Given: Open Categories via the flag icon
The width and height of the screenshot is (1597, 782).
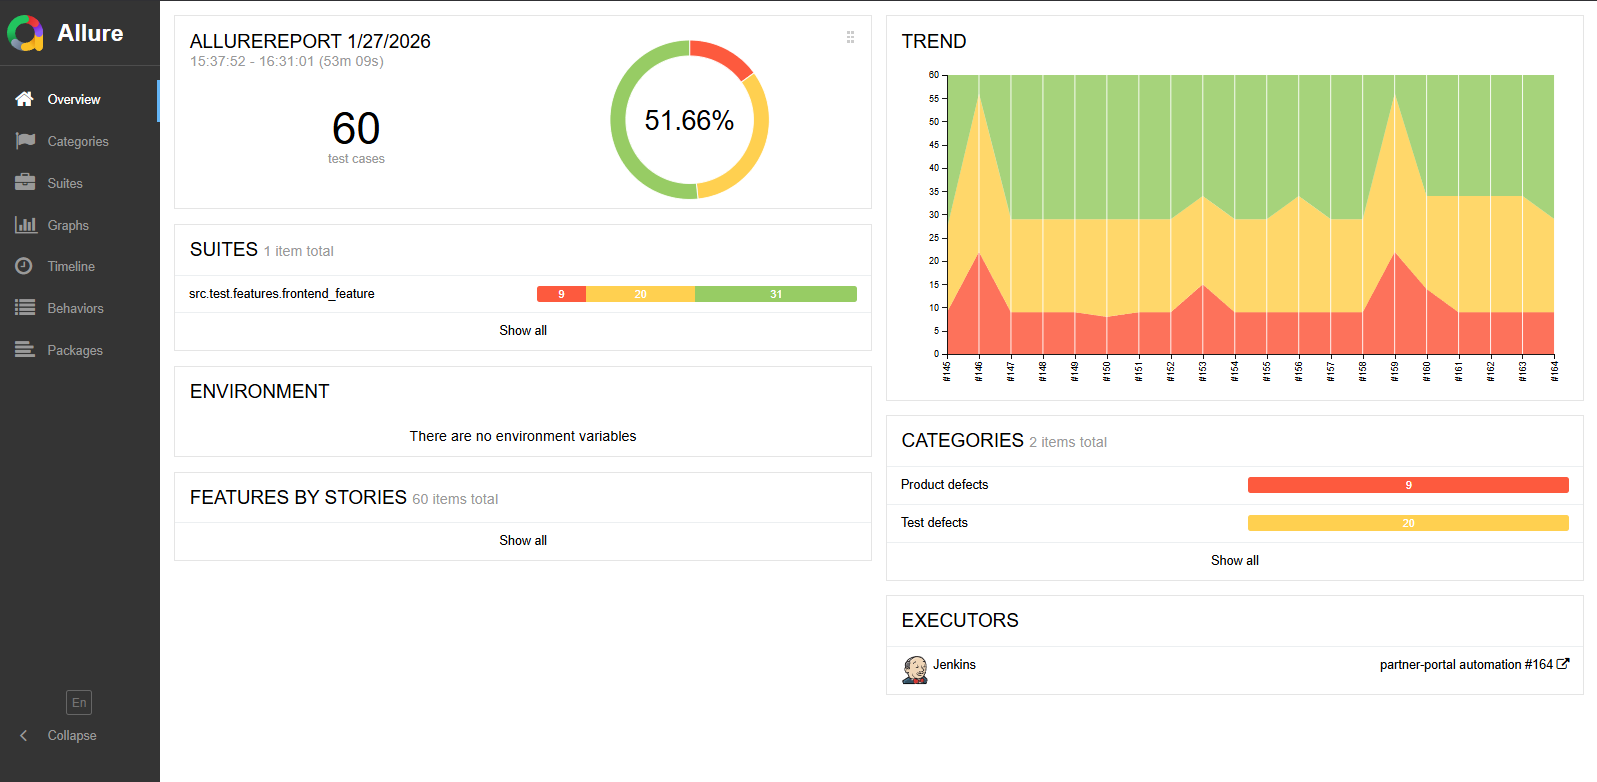Looking at the screenshot, I should pos(25,141).
